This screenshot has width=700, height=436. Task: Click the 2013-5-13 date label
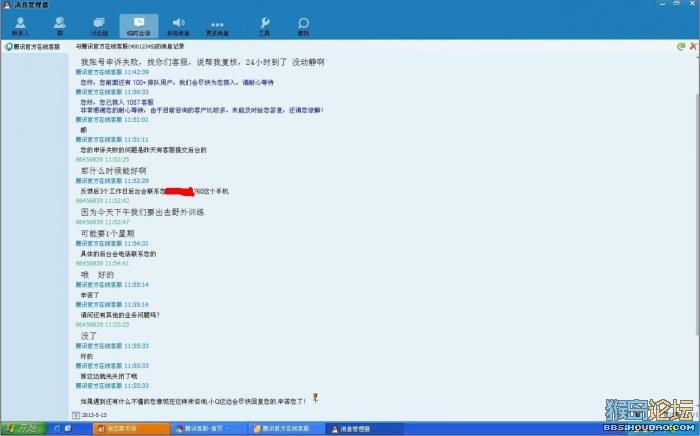94,415
